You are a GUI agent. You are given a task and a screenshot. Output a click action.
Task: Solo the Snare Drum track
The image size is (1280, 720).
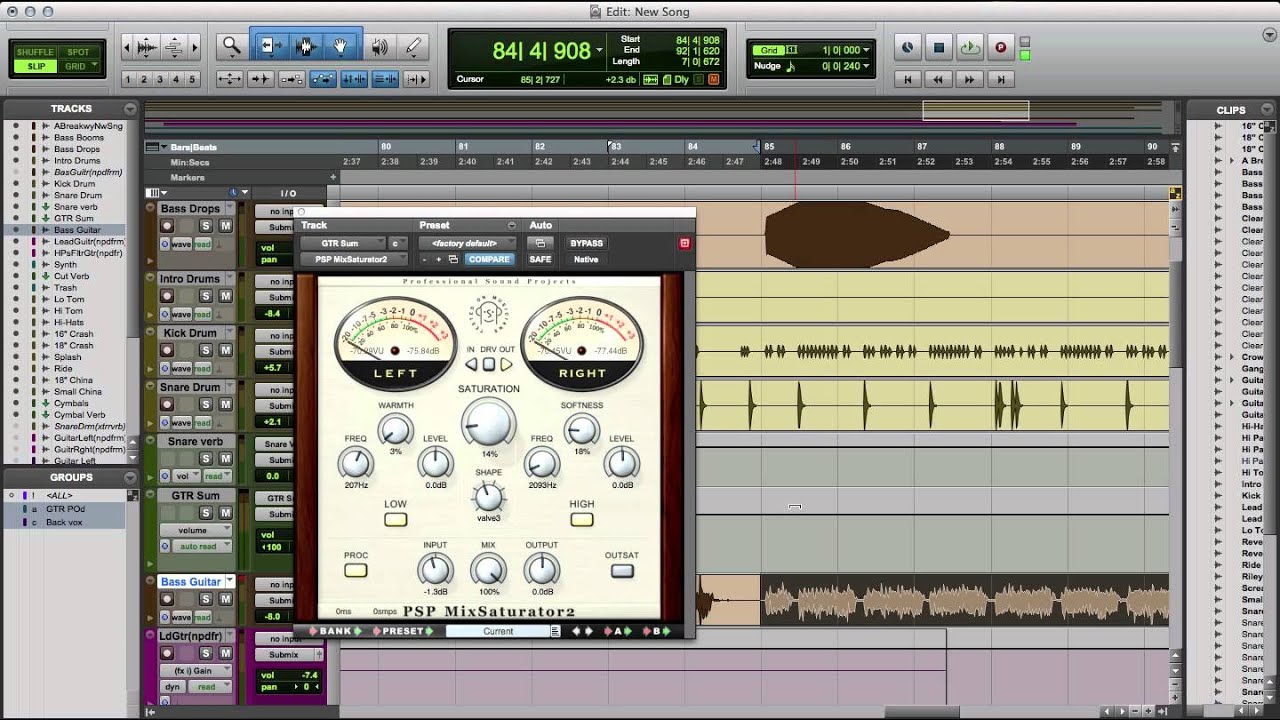pyautogui.click(x=205, y=405)
